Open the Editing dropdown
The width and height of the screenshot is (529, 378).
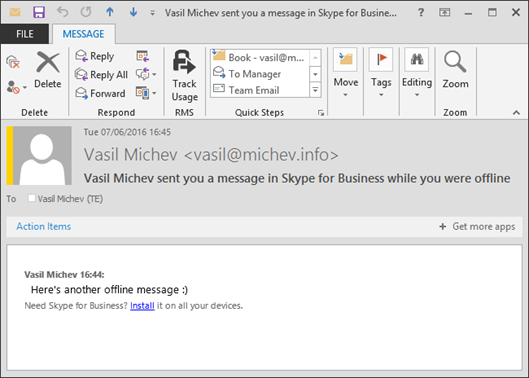point(417,74)
